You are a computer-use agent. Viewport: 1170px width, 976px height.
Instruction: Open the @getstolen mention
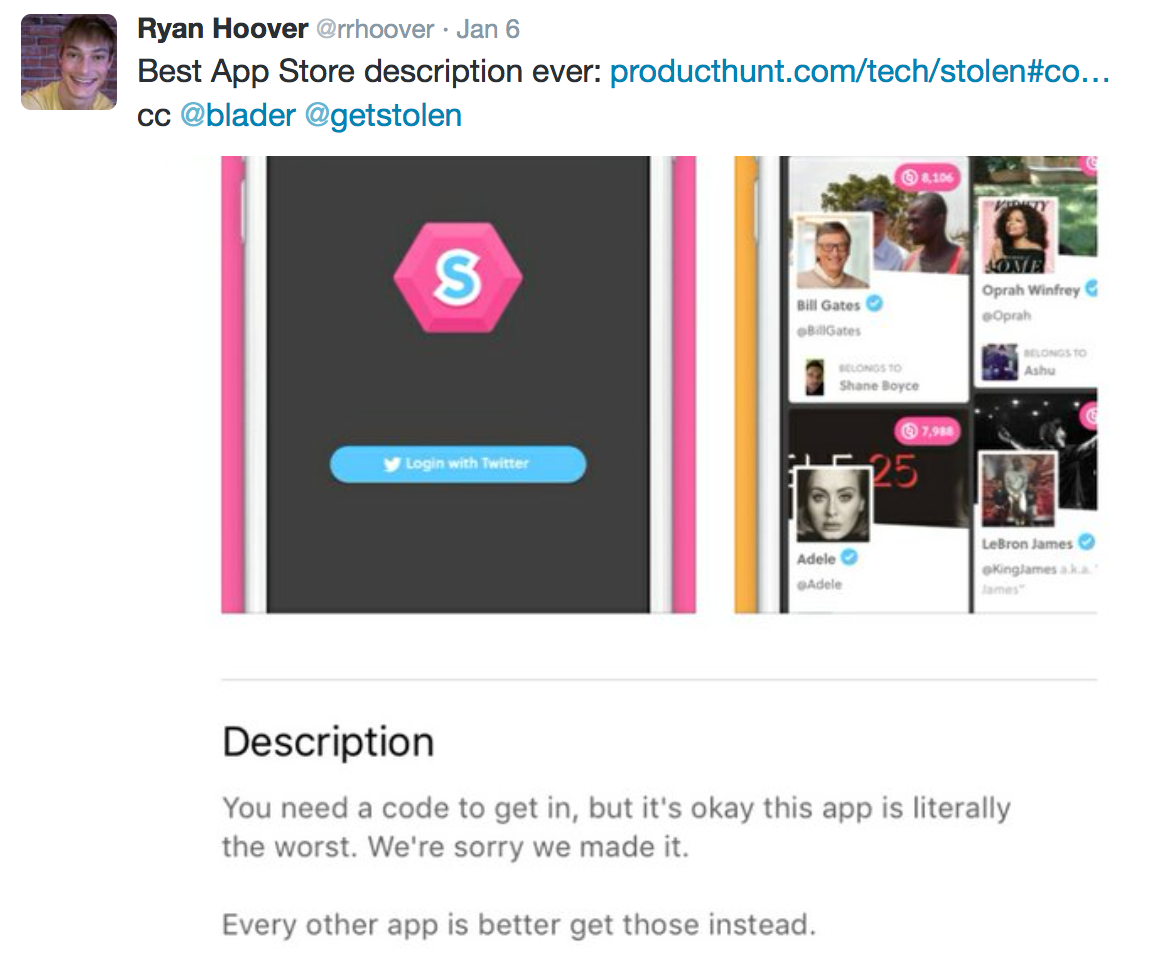pos(384,116)
